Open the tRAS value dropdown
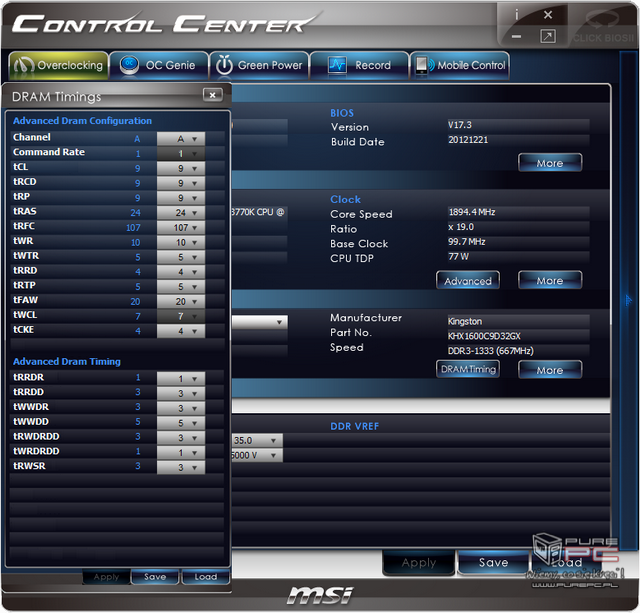Image resolution: width=640 pixels, height=613 pixels. [x=181, y=213]
